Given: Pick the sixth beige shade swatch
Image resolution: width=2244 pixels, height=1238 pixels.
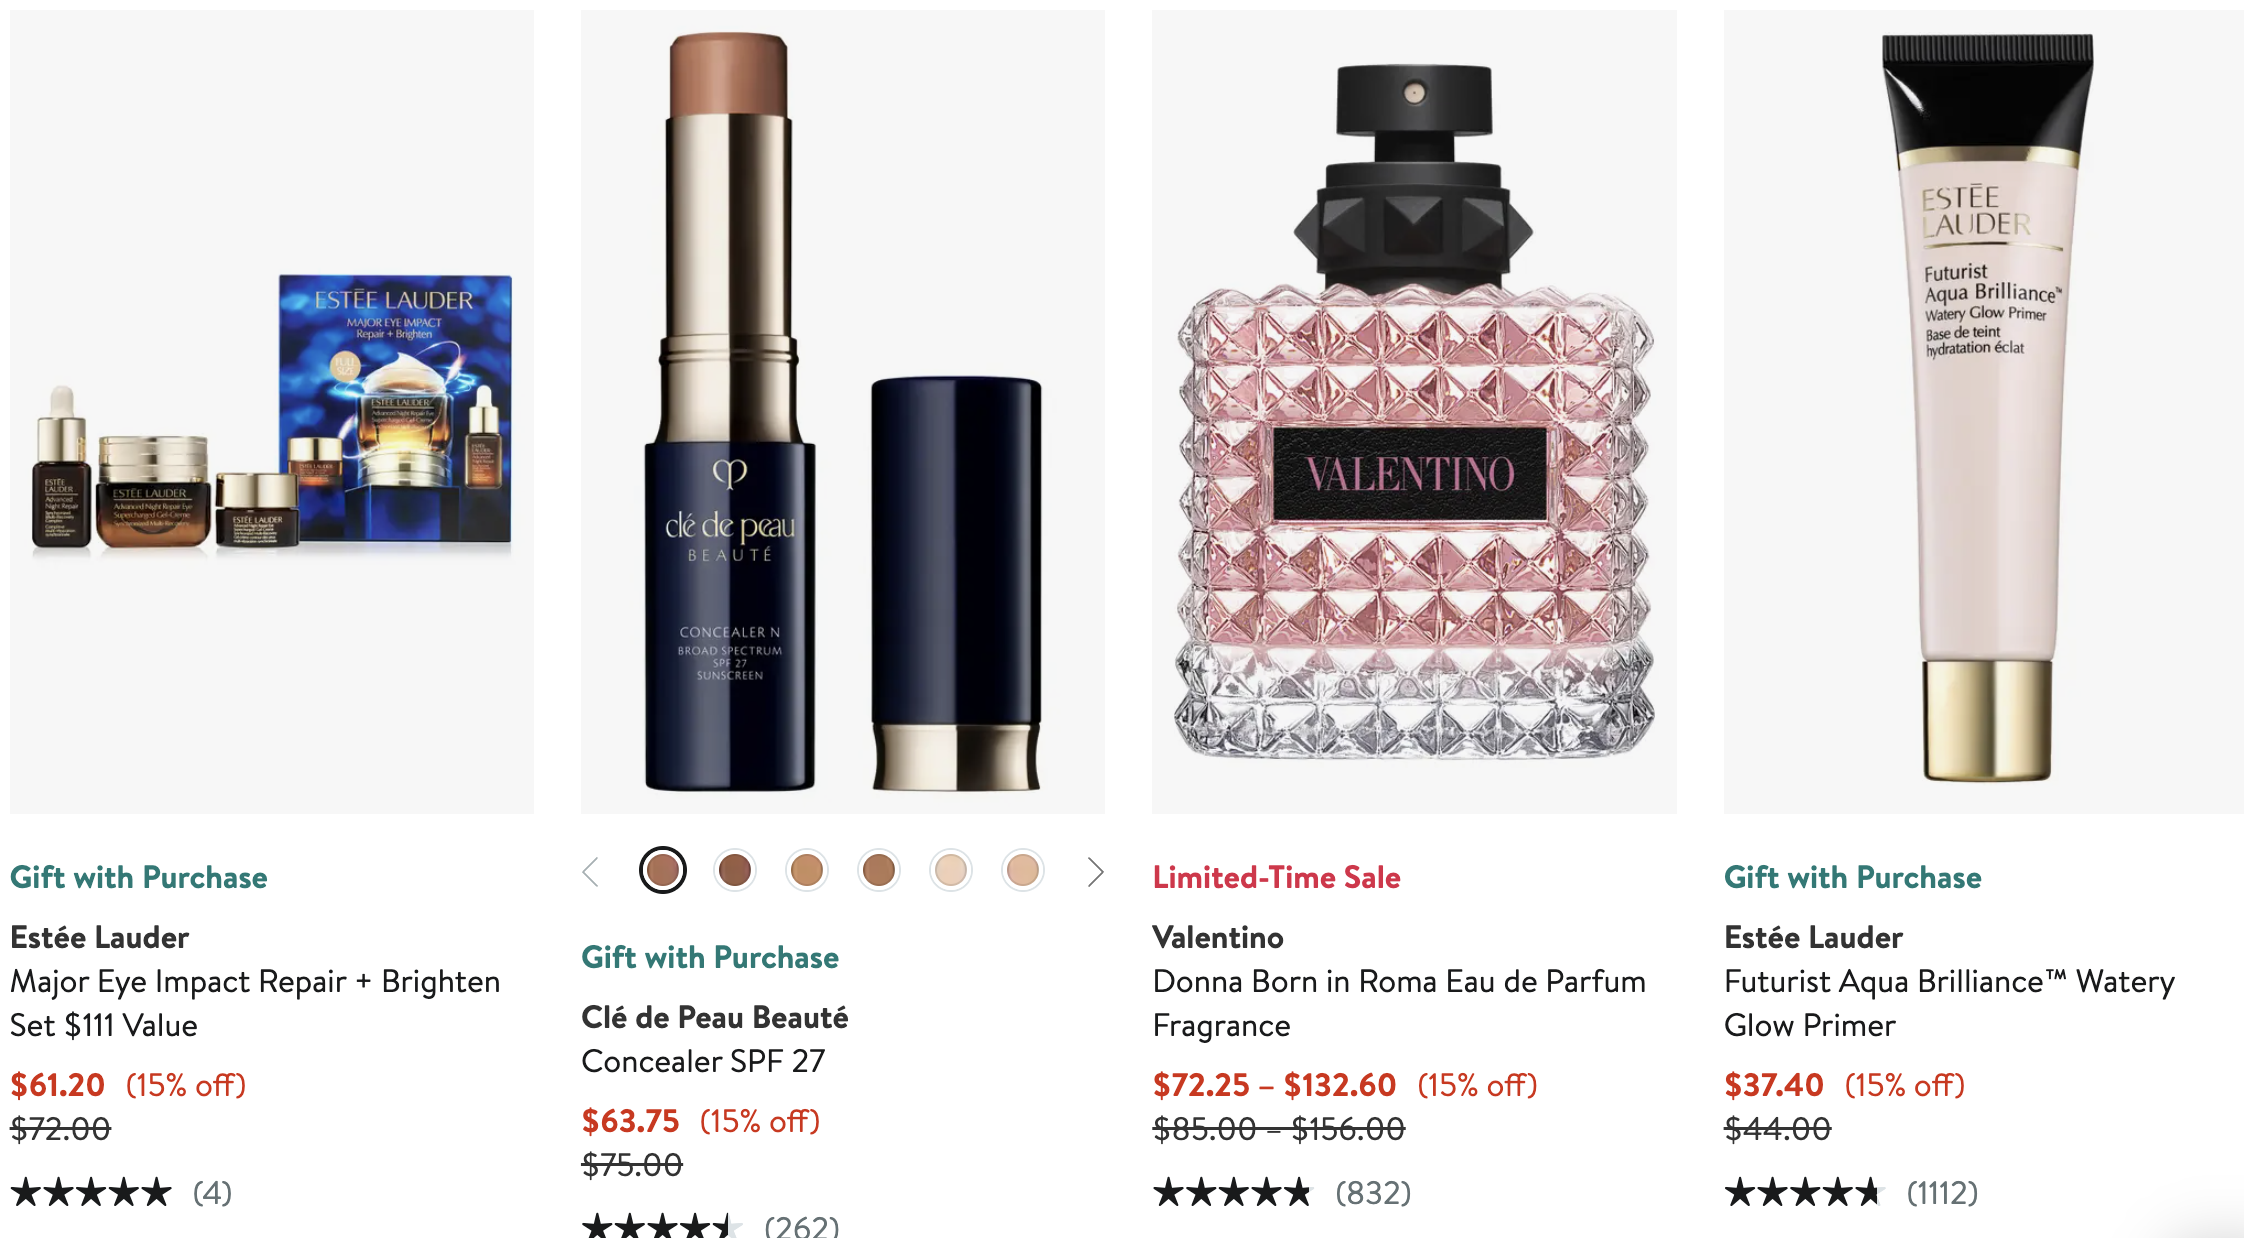Looking at the screenshot, I should (1023, 871).
